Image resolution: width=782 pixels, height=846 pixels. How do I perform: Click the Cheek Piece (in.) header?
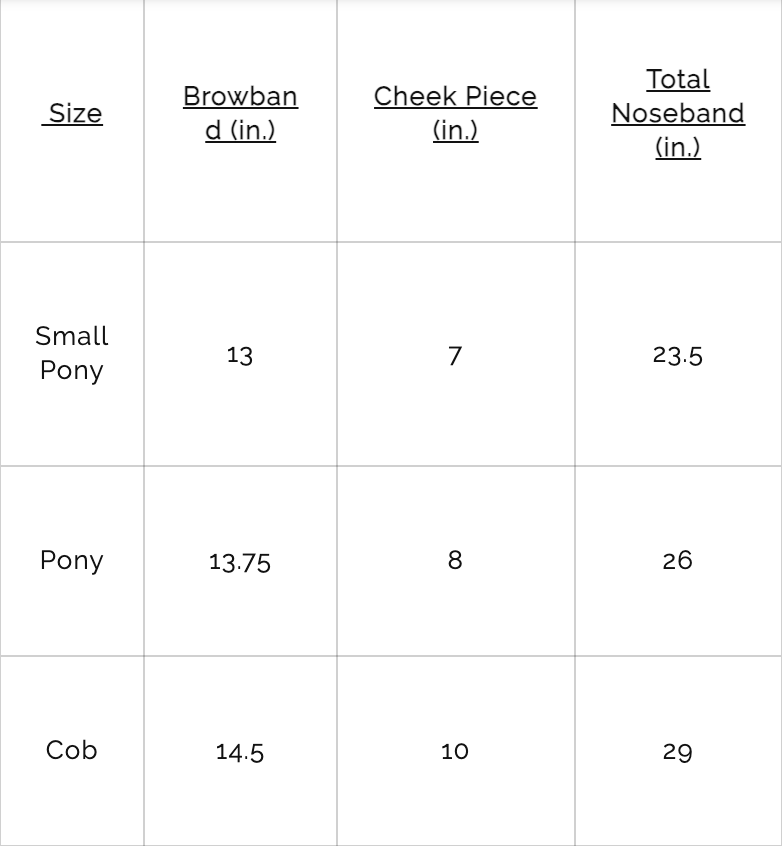point(455,113)
